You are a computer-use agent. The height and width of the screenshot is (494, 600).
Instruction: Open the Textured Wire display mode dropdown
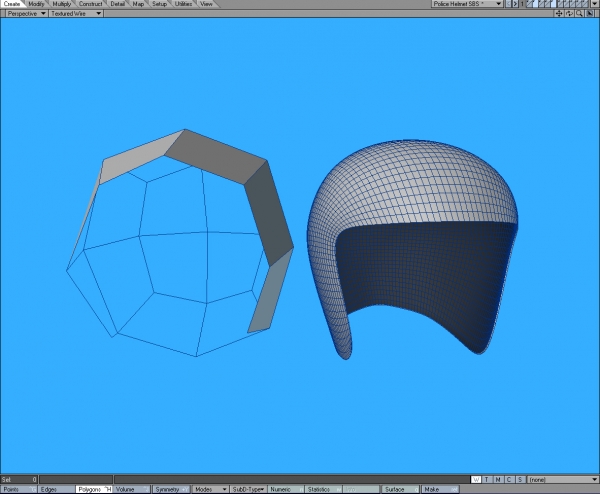[x=76, y=13]
